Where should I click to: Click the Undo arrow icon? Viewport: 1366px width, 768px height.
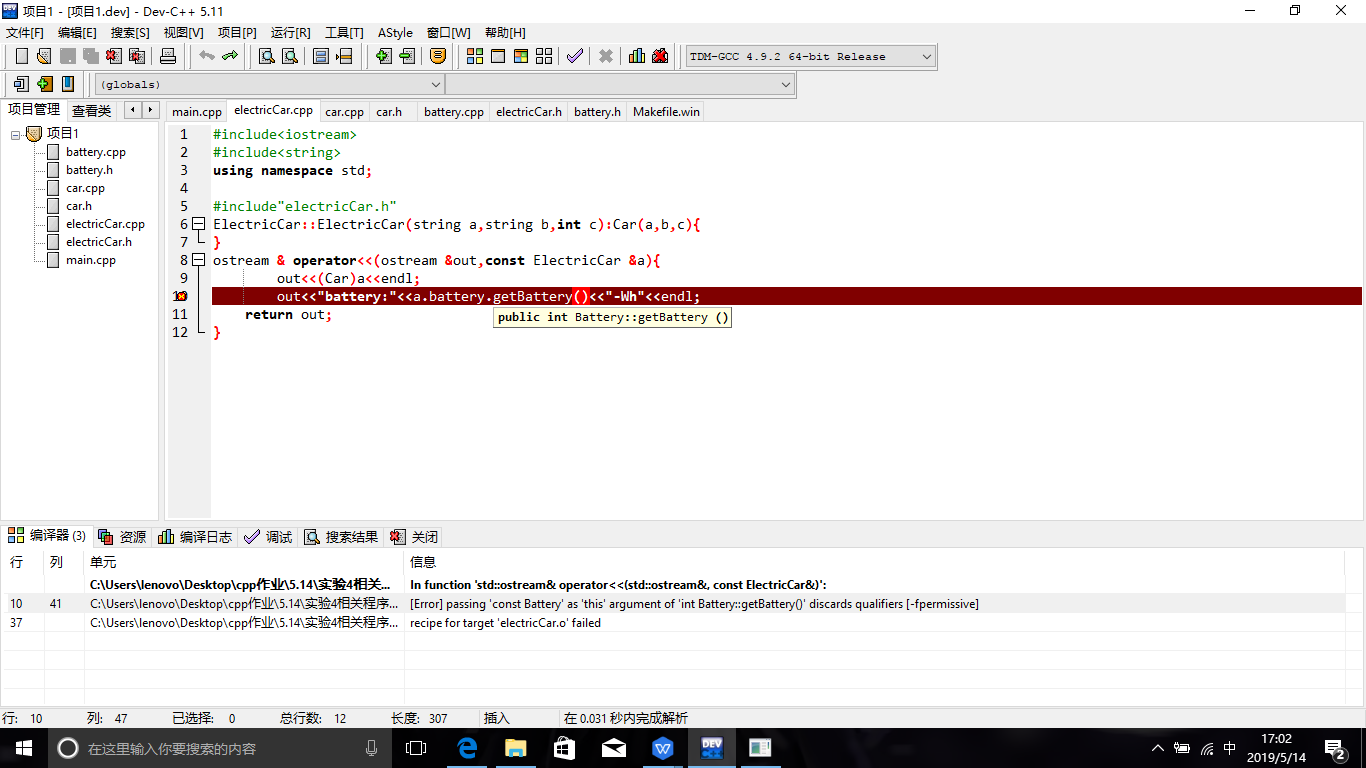207,56
